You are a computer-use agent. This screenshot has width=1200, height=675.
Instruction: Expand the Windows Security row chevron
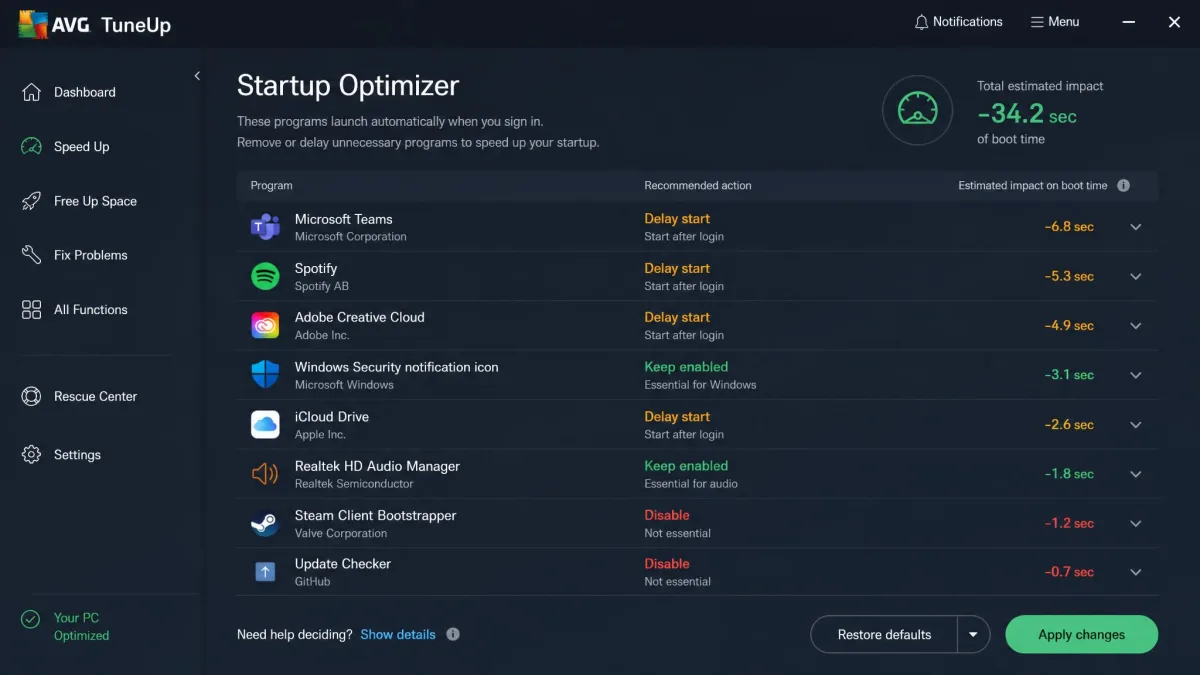coord(1136,375)
